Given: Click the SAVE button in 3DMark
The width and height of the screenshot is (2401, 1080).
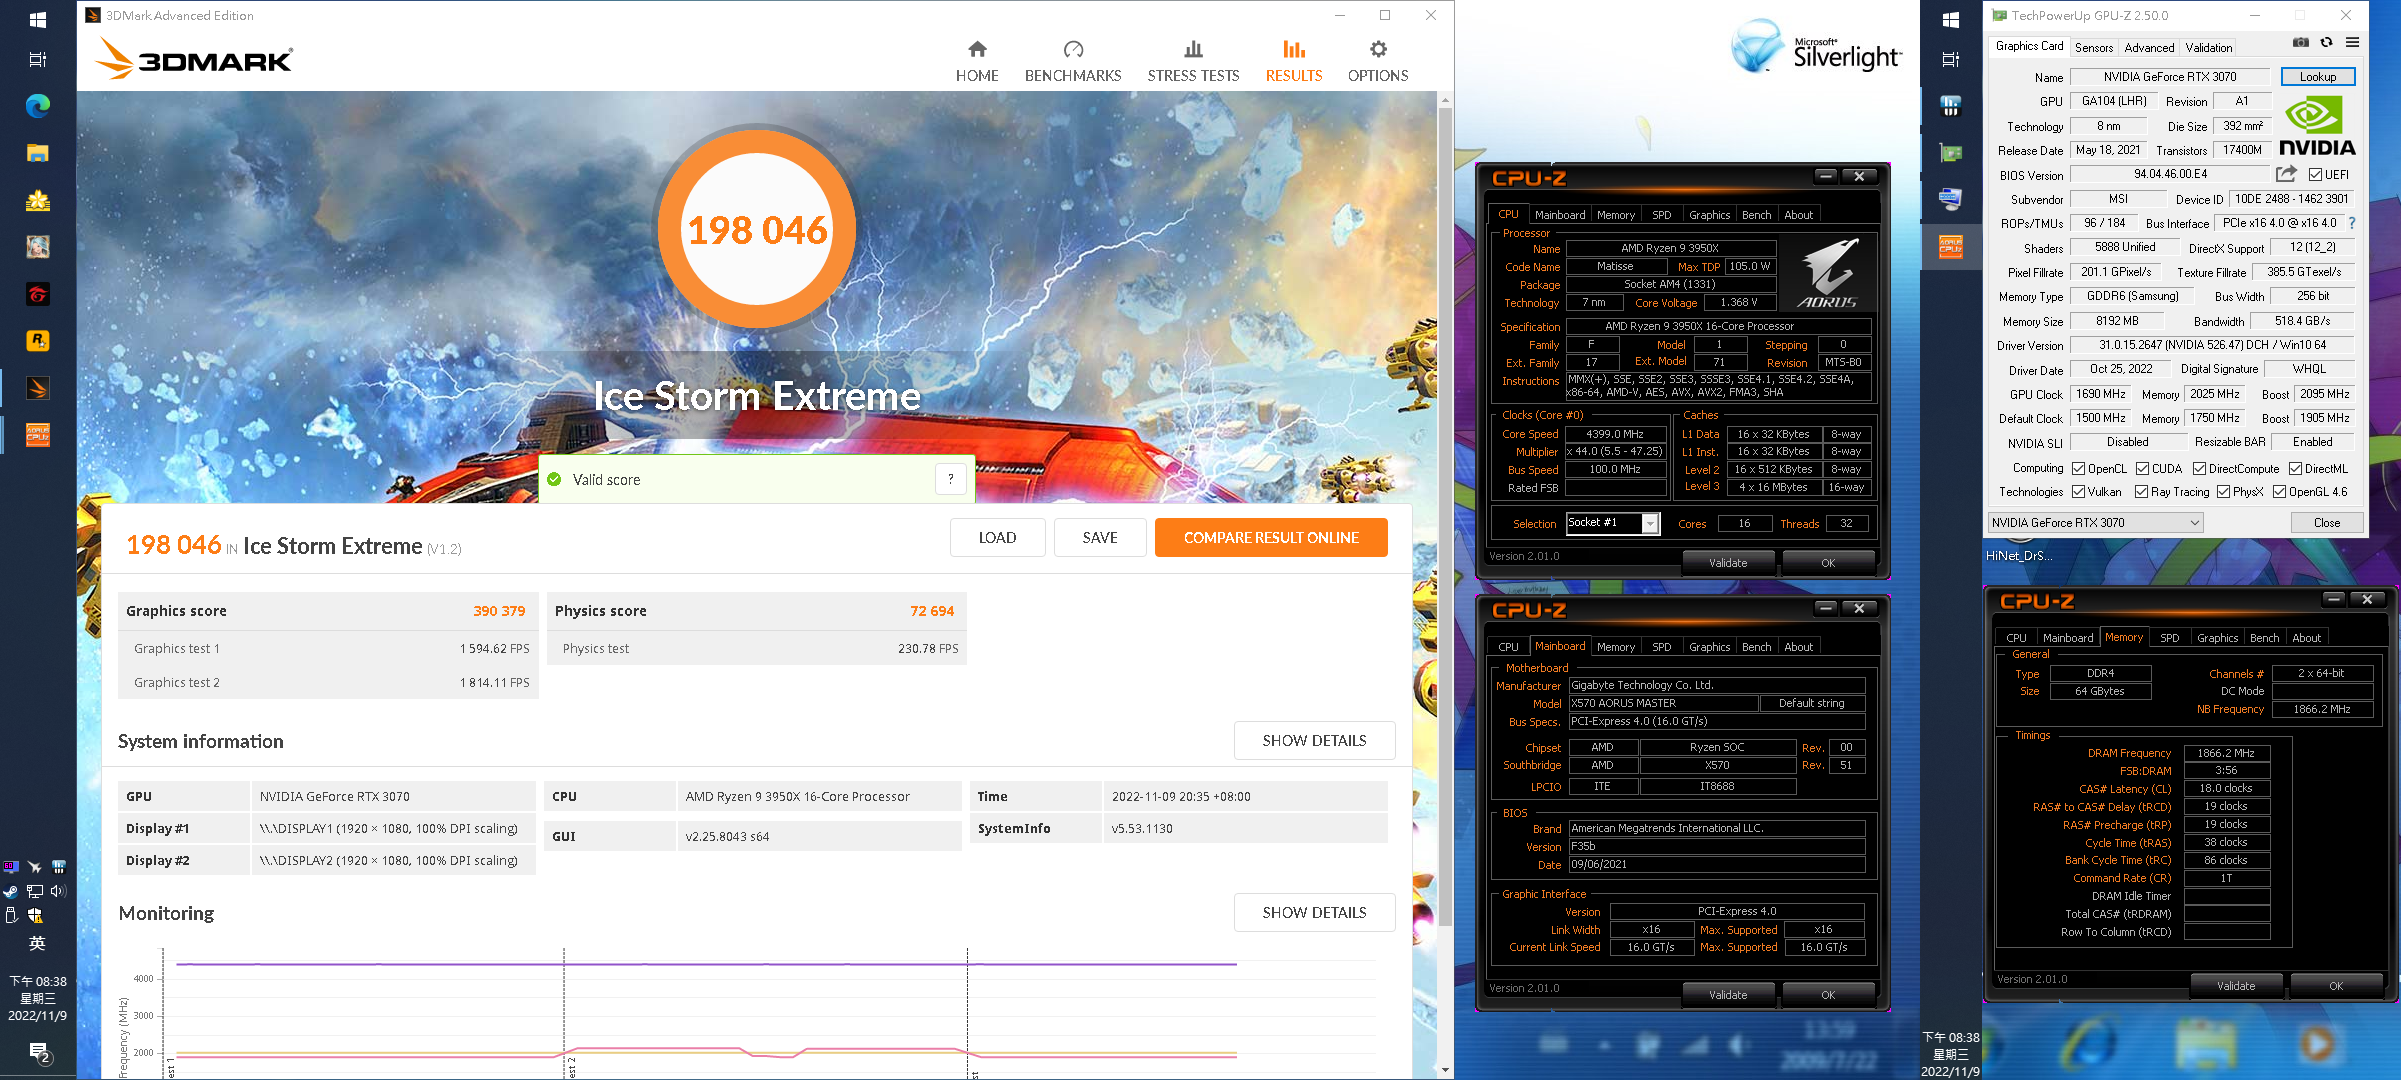Looking at the screenshot, I should 1100,538.
